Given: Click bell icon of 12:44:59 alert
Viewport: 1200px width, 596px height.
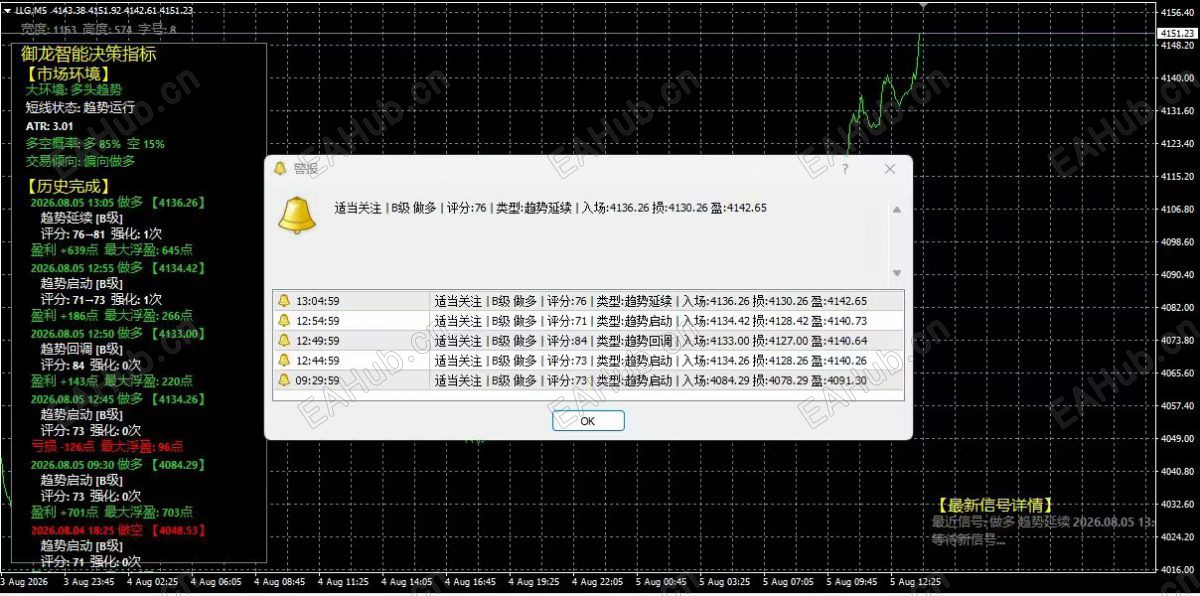Looking at the screenshot, I should (x=283, y=361).
